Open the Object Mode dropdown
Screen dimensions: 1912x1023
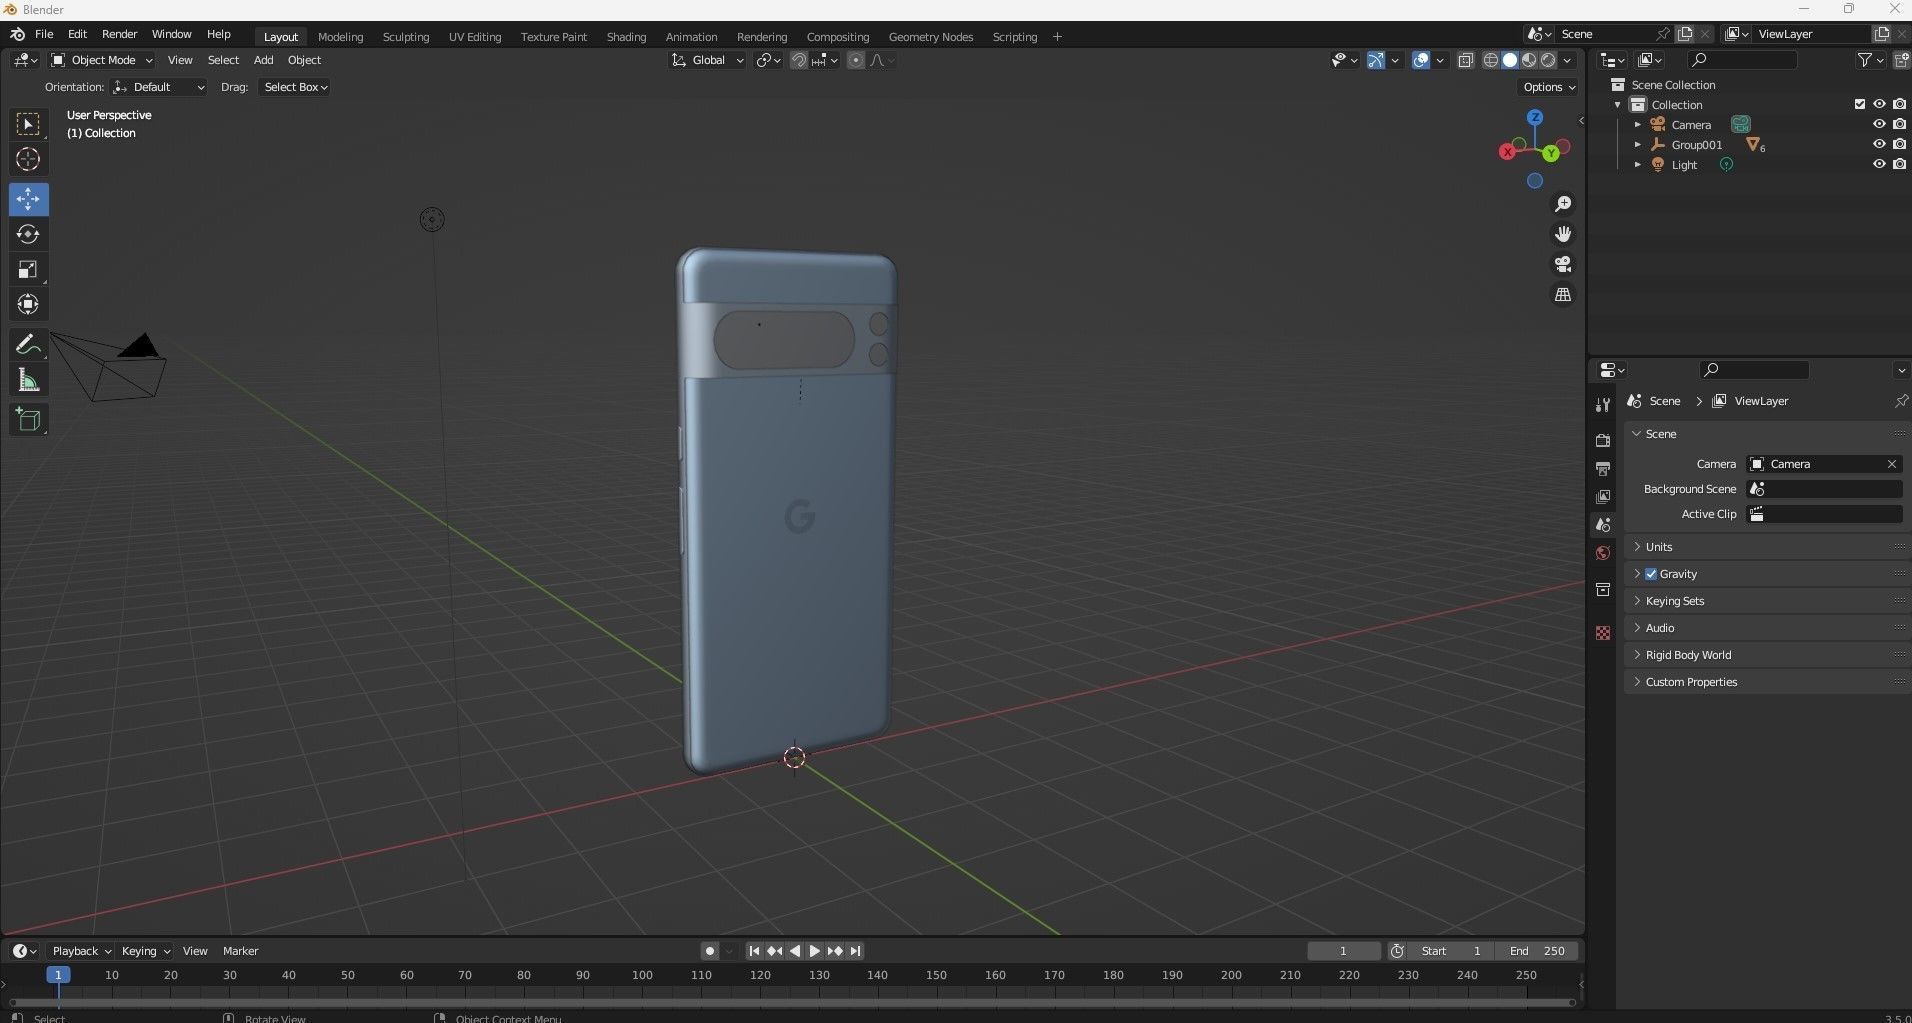pyautogui.click(x=102, y=60)
